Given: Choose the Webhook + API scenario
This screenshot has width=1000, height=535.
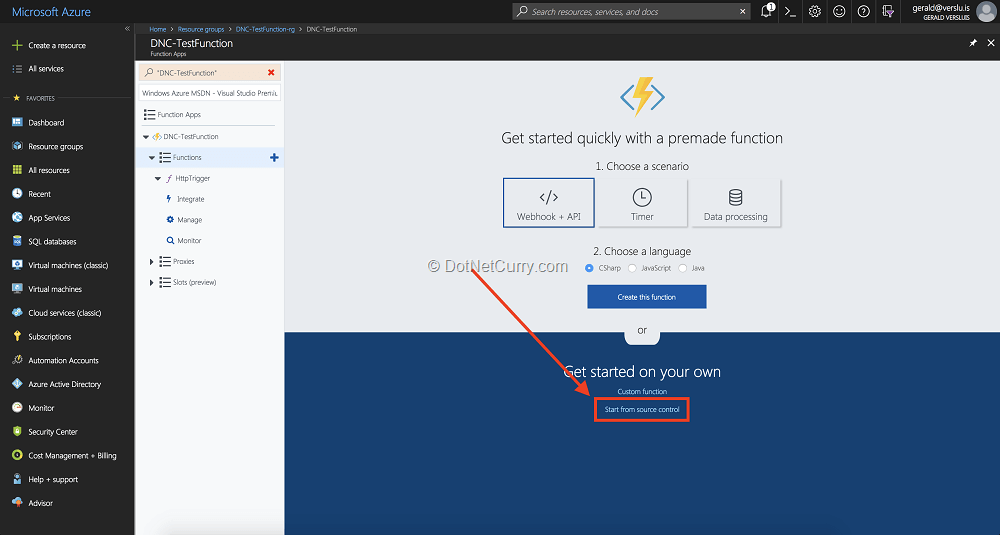Looking at the screenshot, I should tap(548, 203).
